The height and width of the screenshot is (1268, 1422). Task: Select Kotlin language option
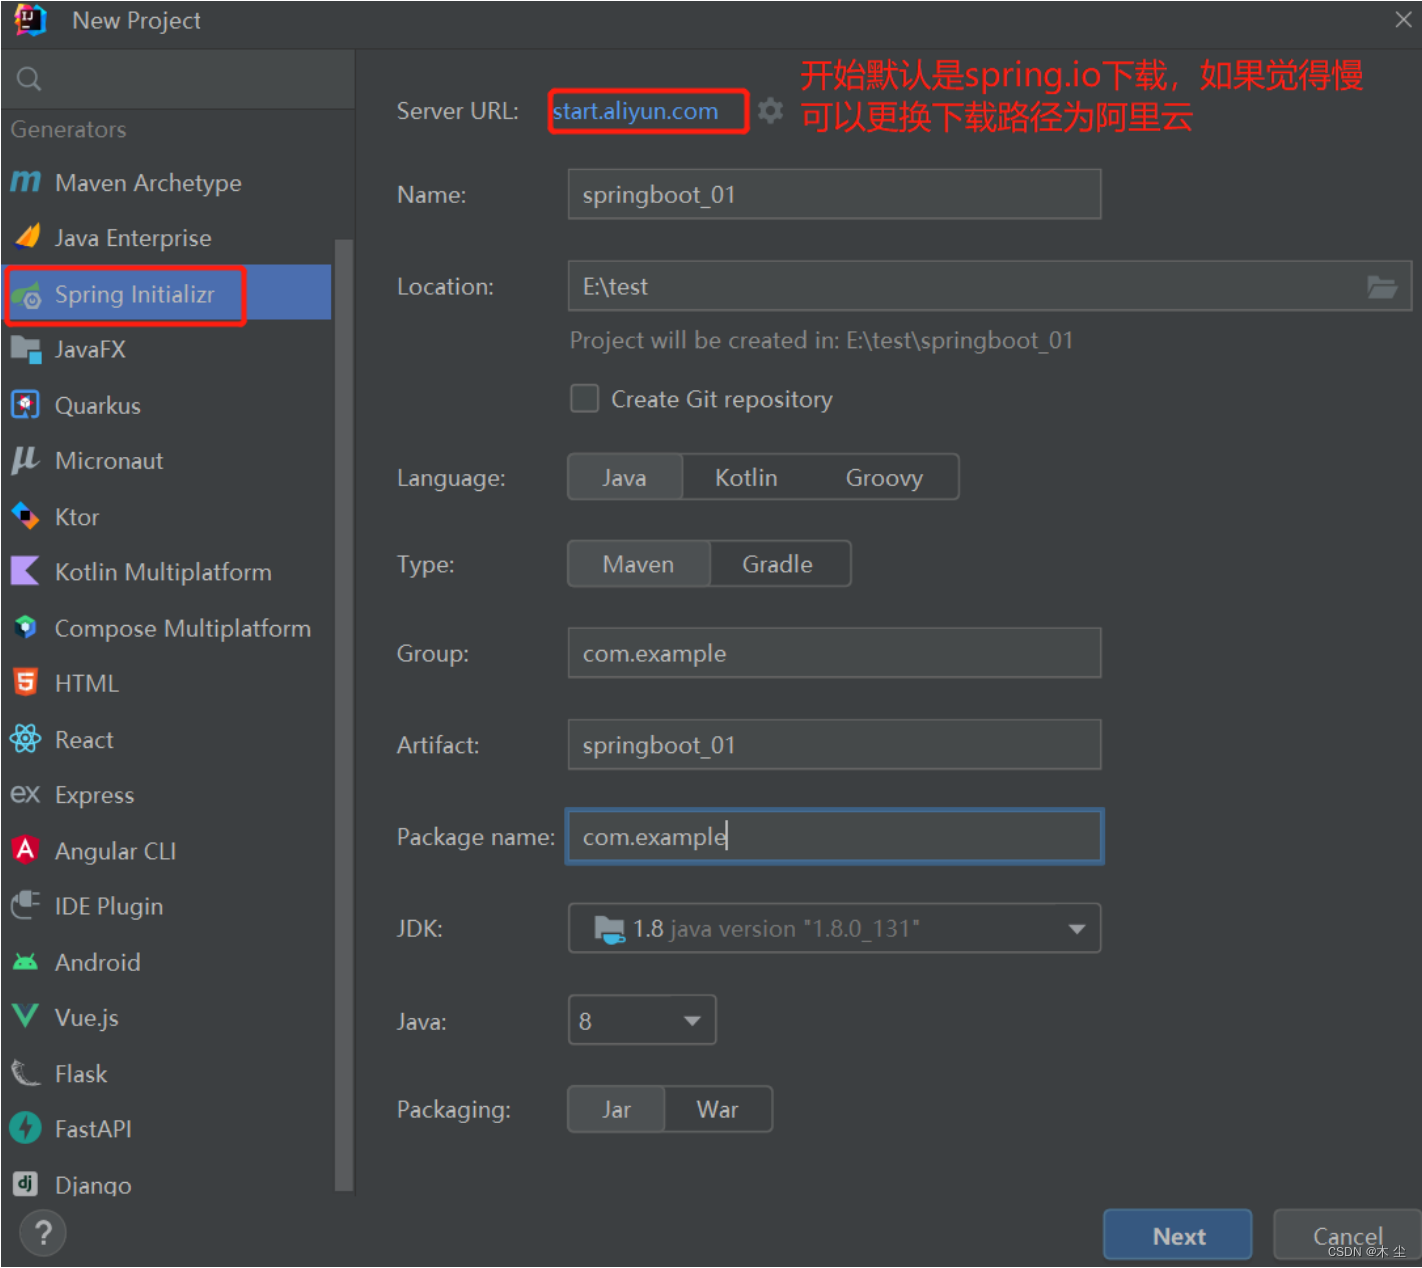point(746,478)
